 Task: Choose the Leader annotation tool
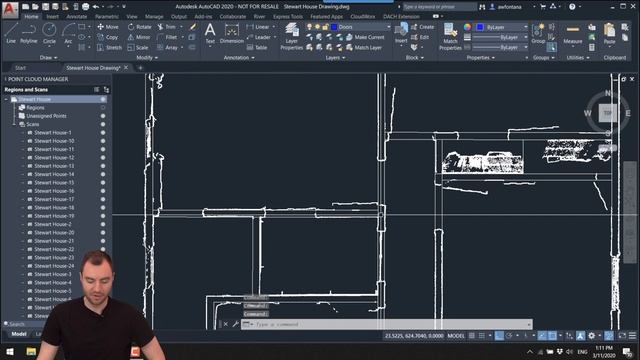(x=259, y=37)
